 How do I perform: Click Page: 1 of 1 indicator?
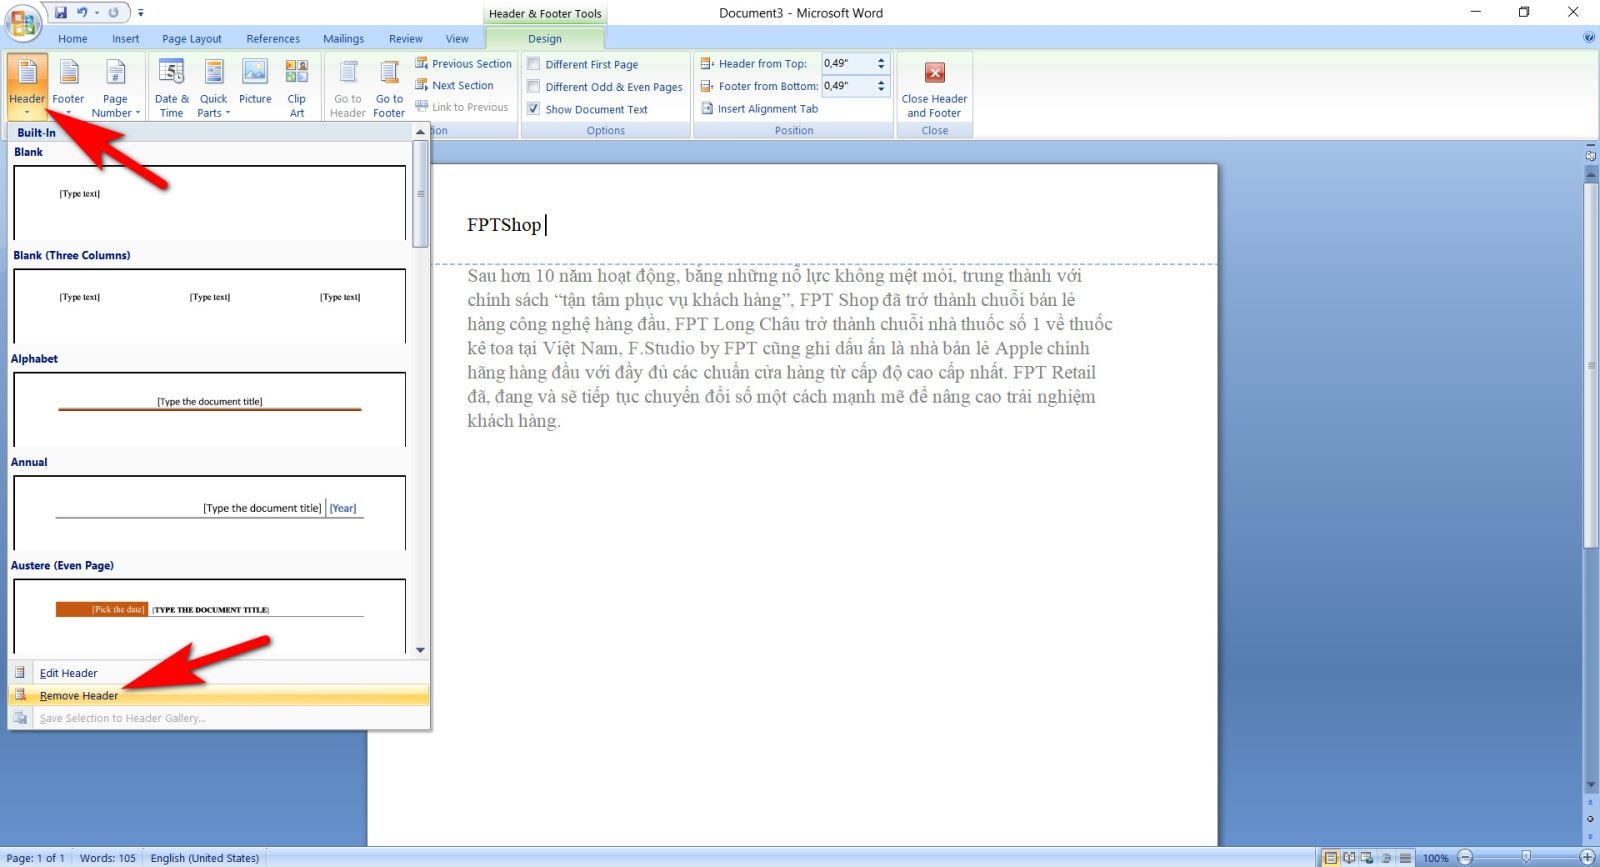35,858
